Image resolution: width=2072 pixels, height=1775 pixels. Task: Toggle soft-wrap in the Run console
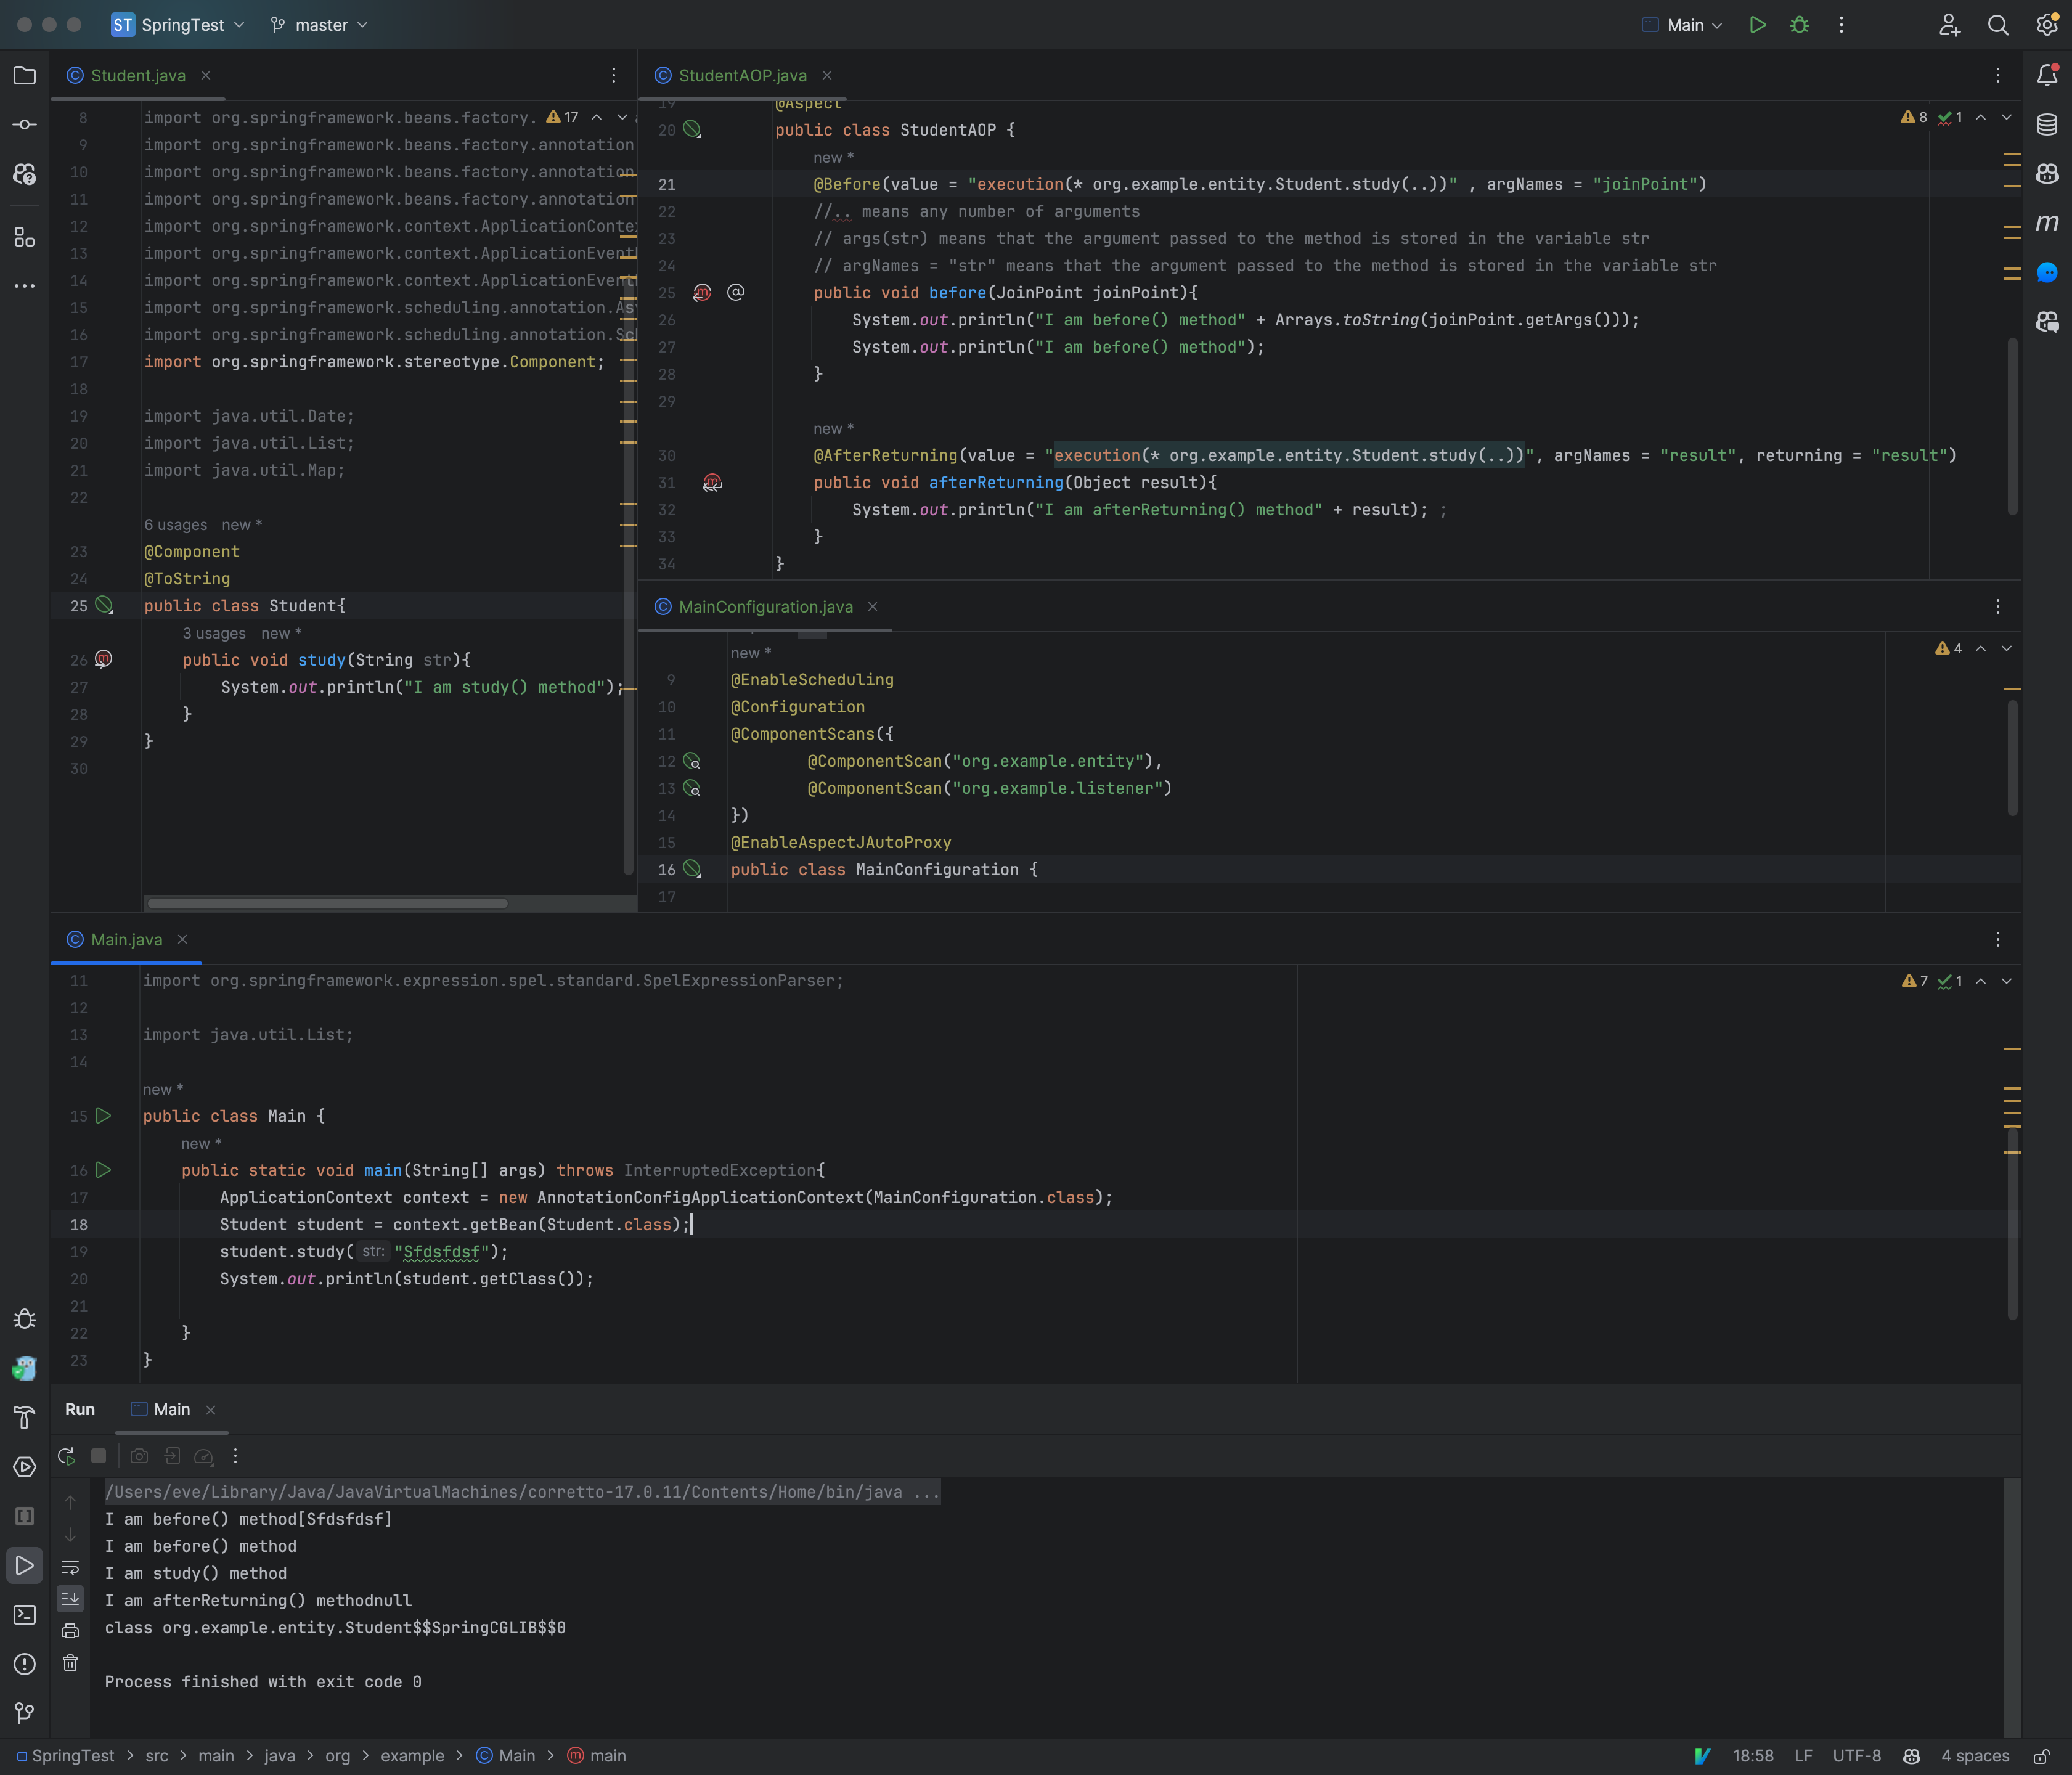point(70,1567)
